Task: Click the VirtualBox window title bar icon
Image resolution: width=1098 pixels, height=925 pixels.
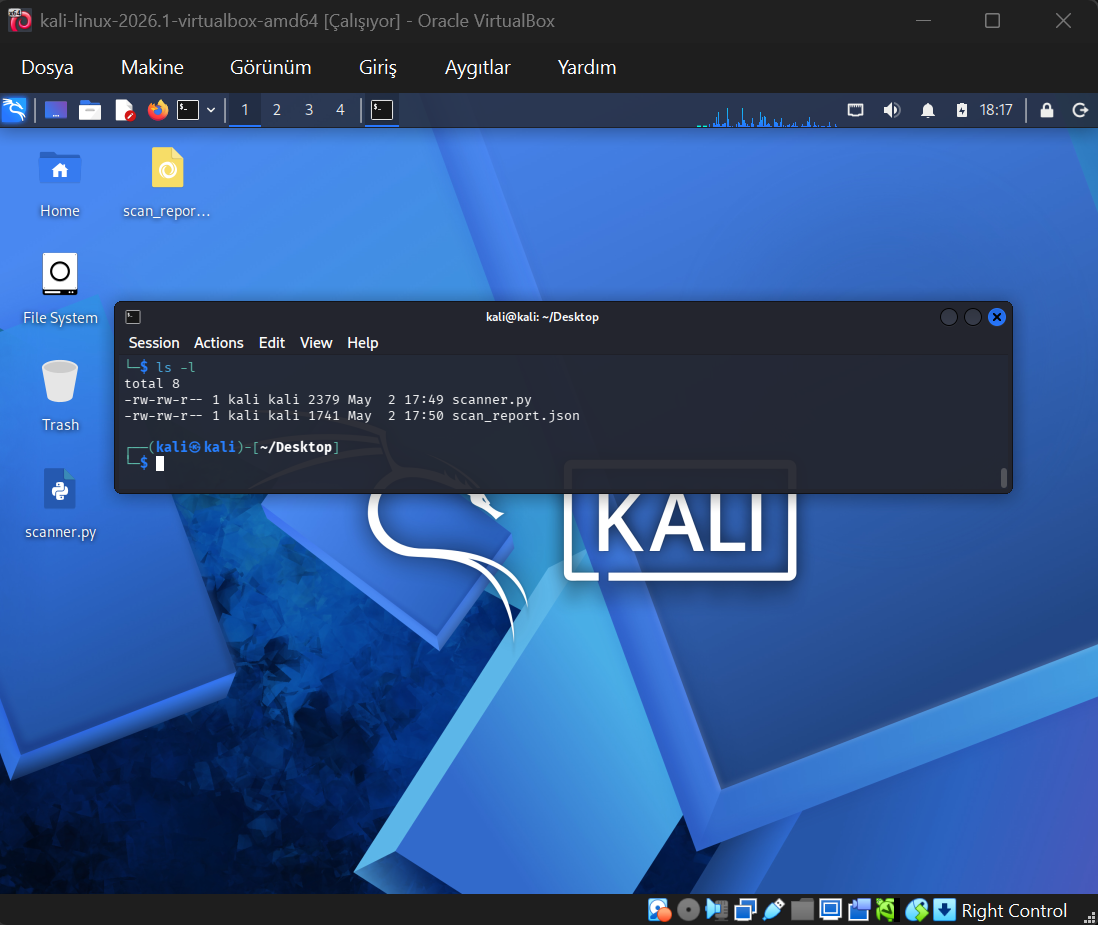Action: (x=20, y=20)
